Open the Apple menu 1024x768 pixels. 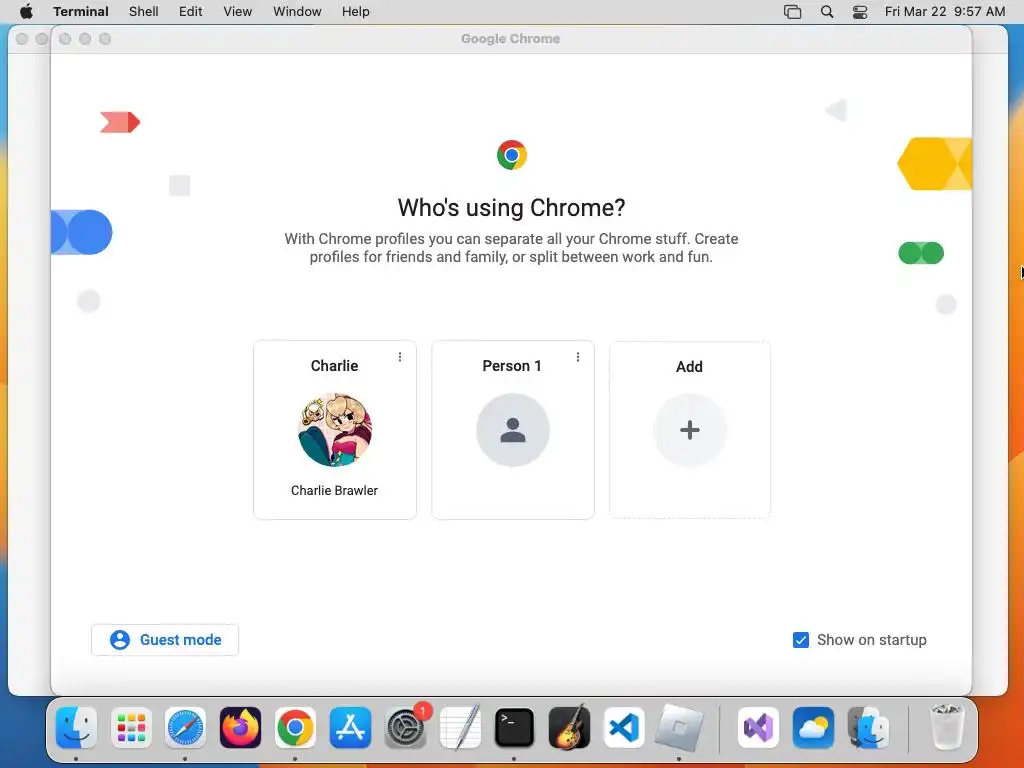tap(26, 12)
